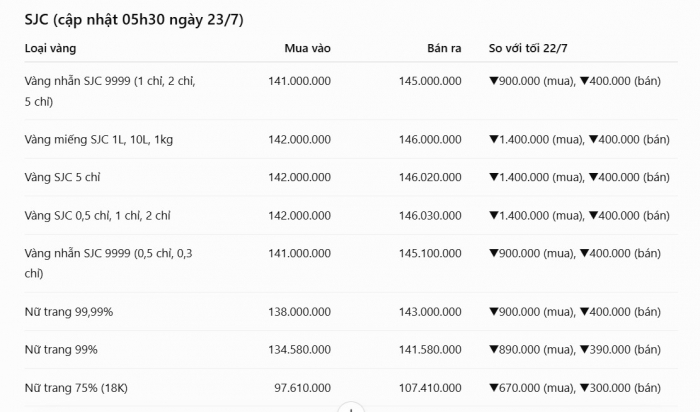Viewport: 700px width, 412px height.
Task: Click the 107.410.000 sell price
Action: pos(430,388)
